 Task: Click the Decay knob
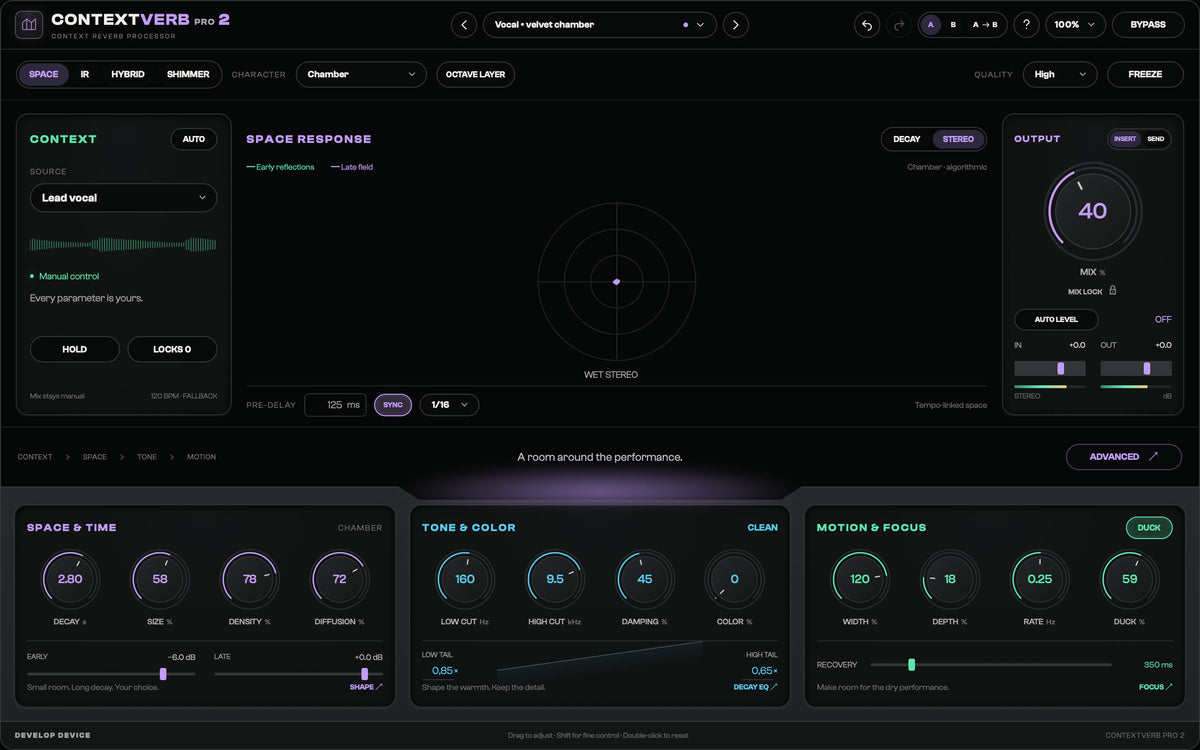tap(70, 579)
